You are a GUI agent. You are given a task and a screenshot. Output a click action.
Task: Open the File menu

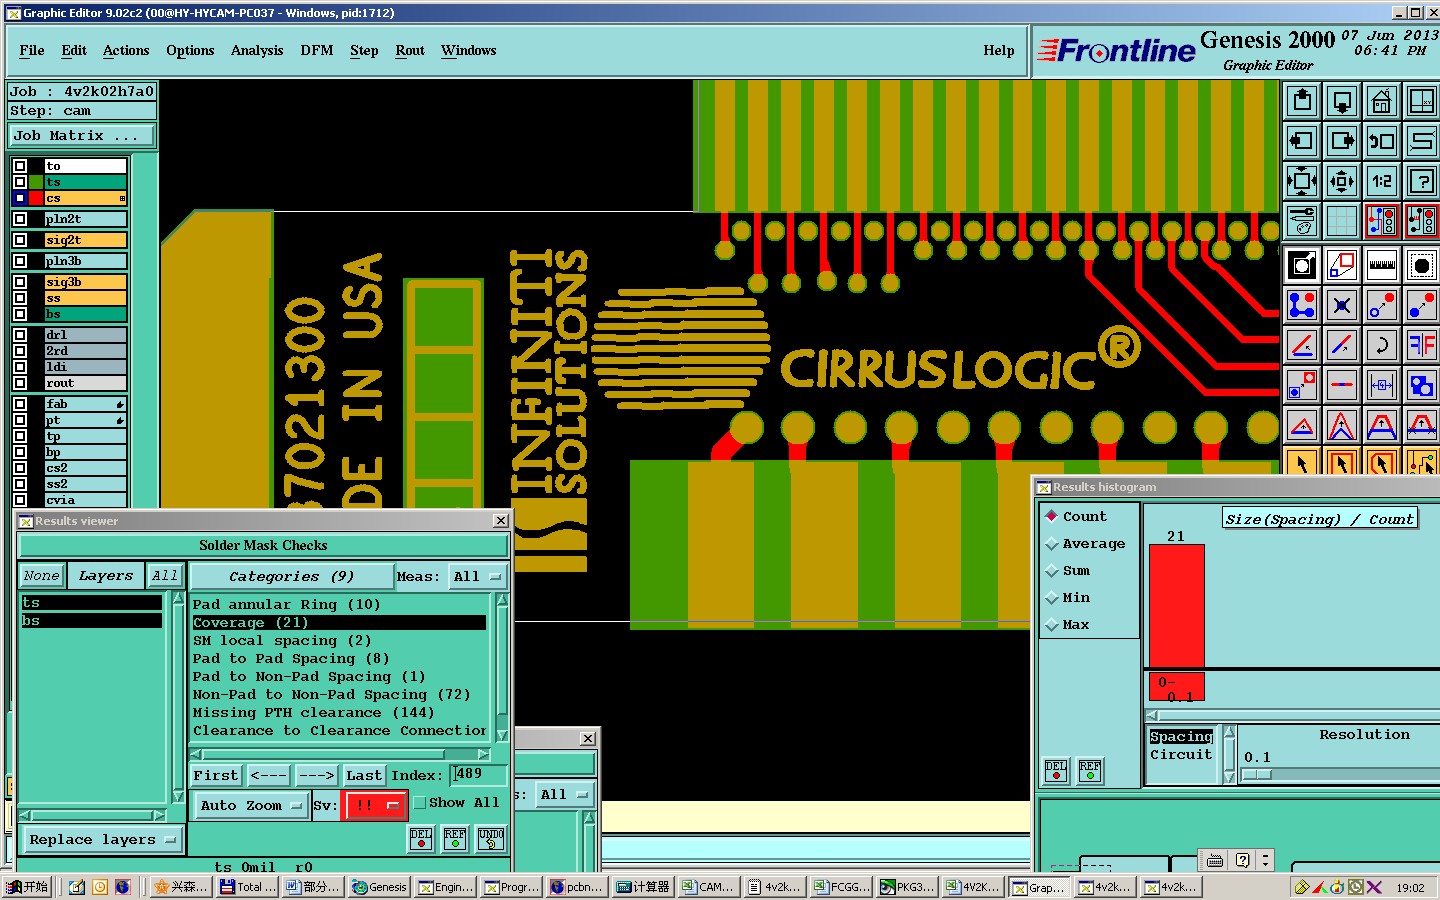[x=32, y=51]
